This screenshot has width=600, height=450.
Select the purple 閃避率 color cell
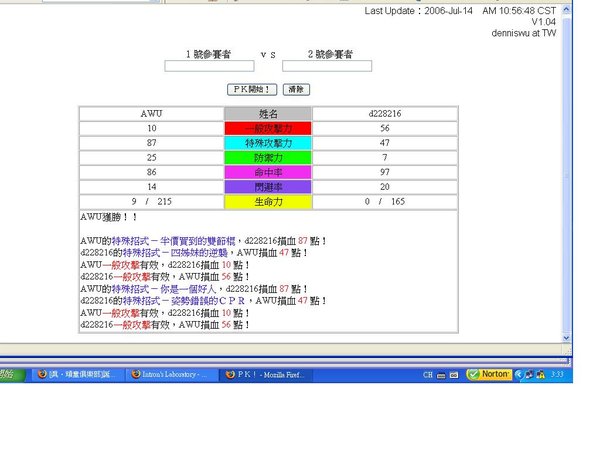click(x=268, y=187)
